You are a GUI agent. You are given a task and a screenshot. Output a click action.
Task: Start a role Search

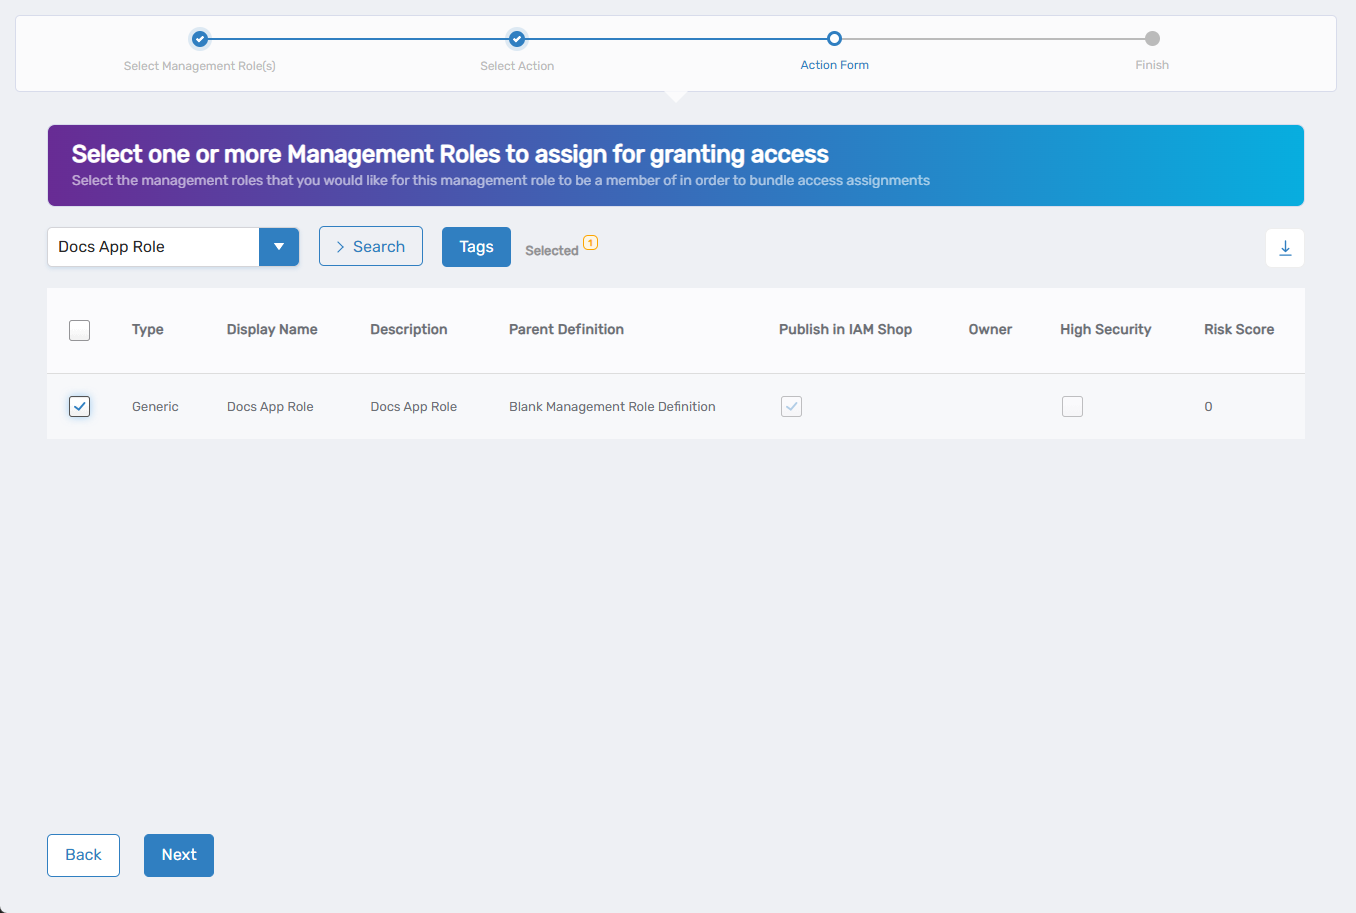pyautogui.click(x=370, y=245)
